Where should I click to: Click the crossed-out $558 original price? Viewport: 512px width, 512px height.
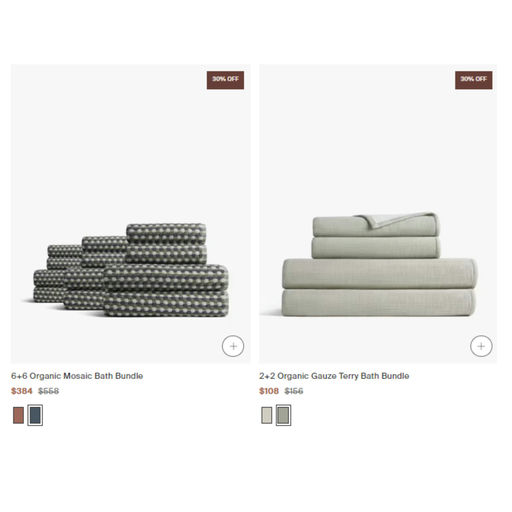[49, 391]
